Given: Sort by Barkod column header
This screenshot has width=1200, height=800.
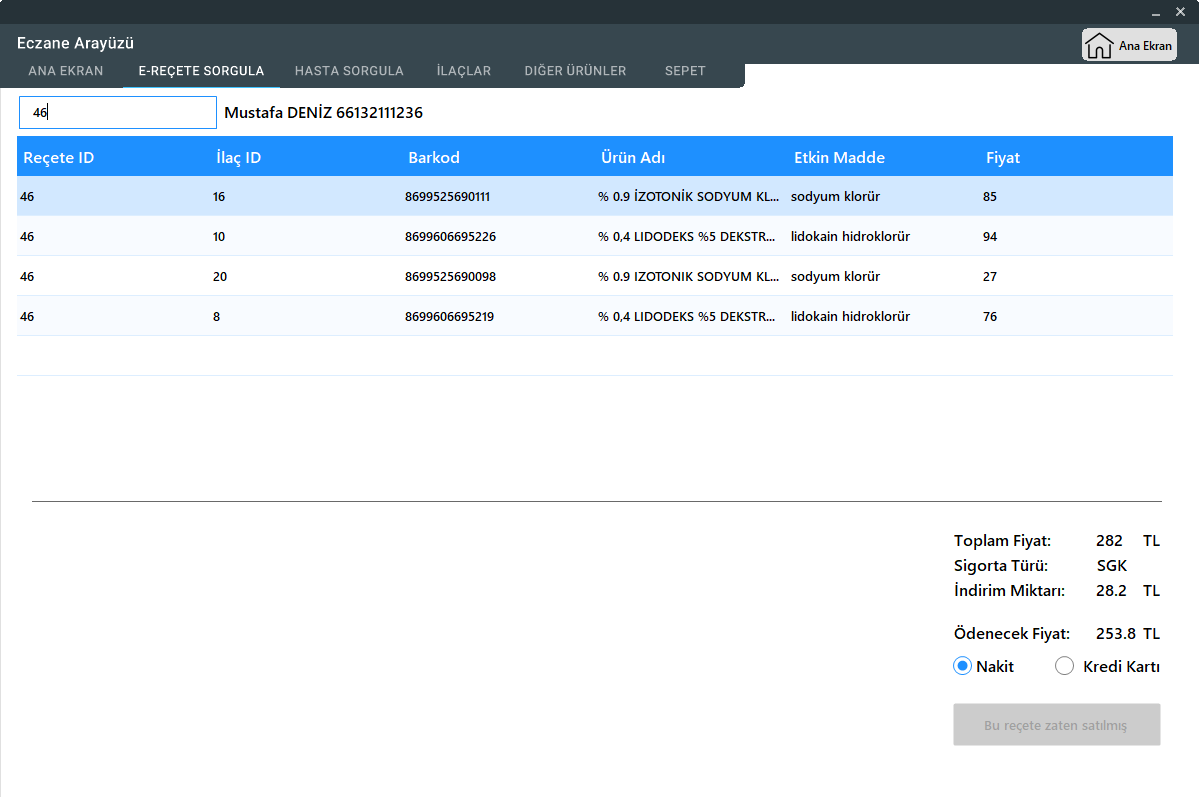Looking at the screenshot, I should click(x=434, y=158).
